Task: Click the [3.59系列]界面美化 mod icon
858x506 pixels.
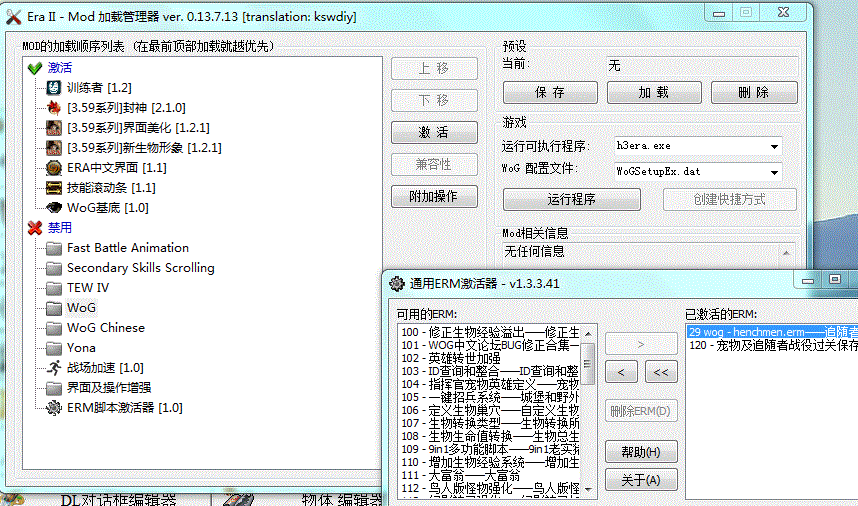Action: pyautogui.click(x=54, y=127)
